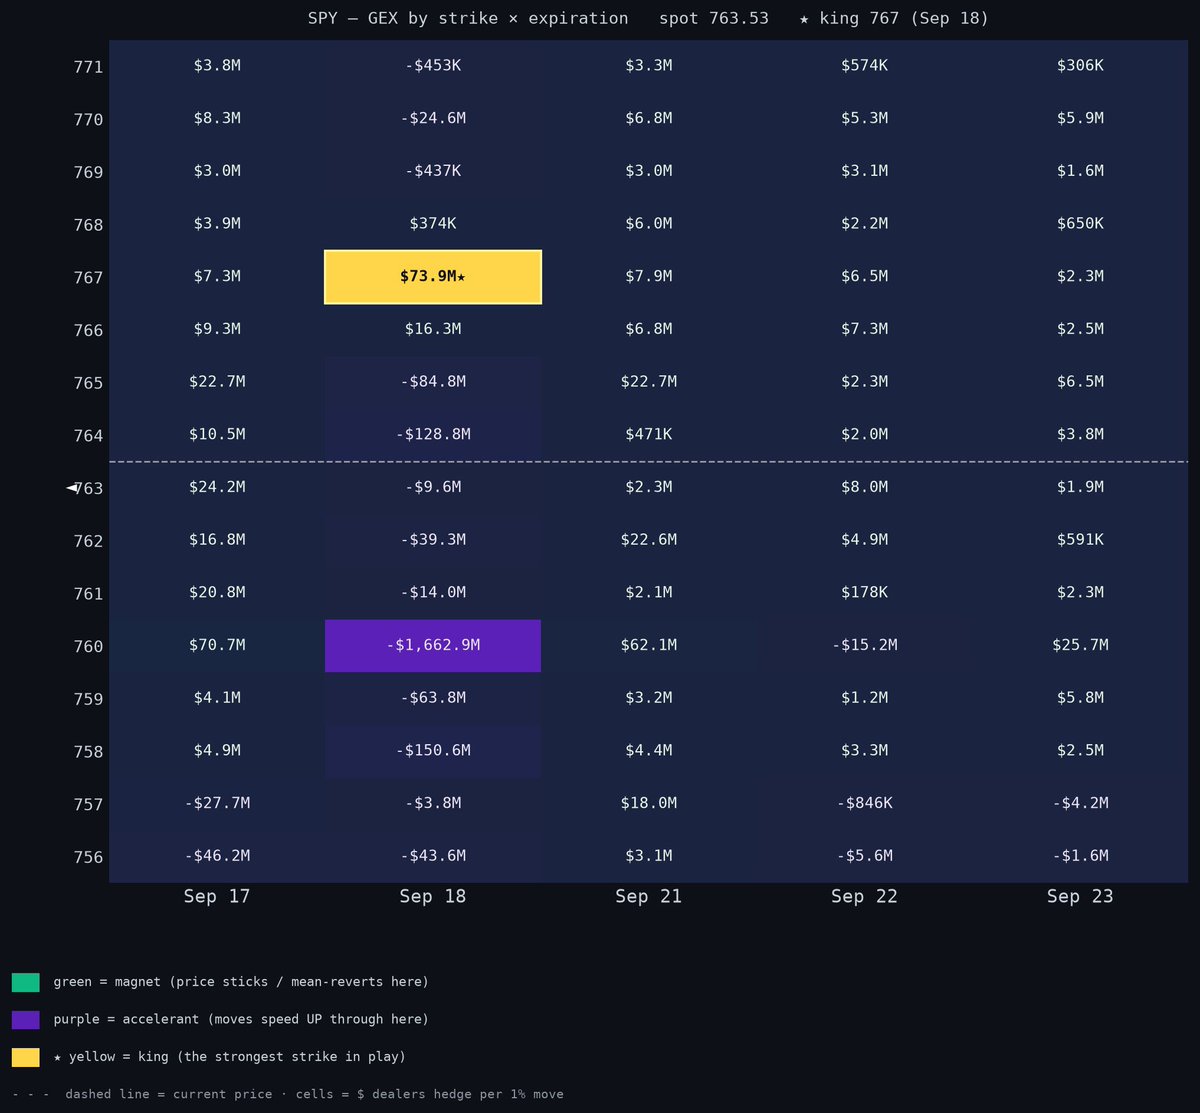Click the green = magnet legend text

241,982
